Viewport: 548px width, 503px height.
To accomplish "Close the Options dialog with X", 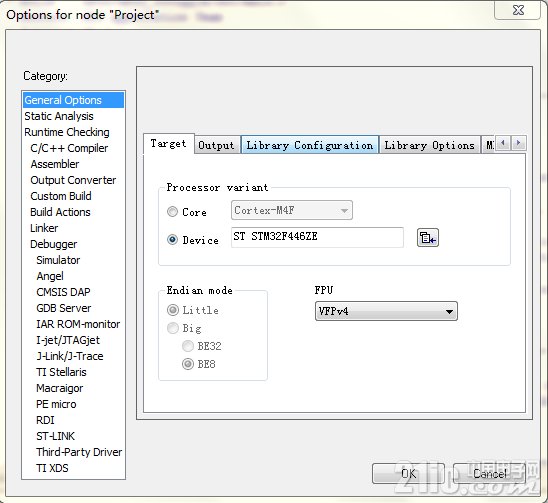I will (x=518, y=10).
